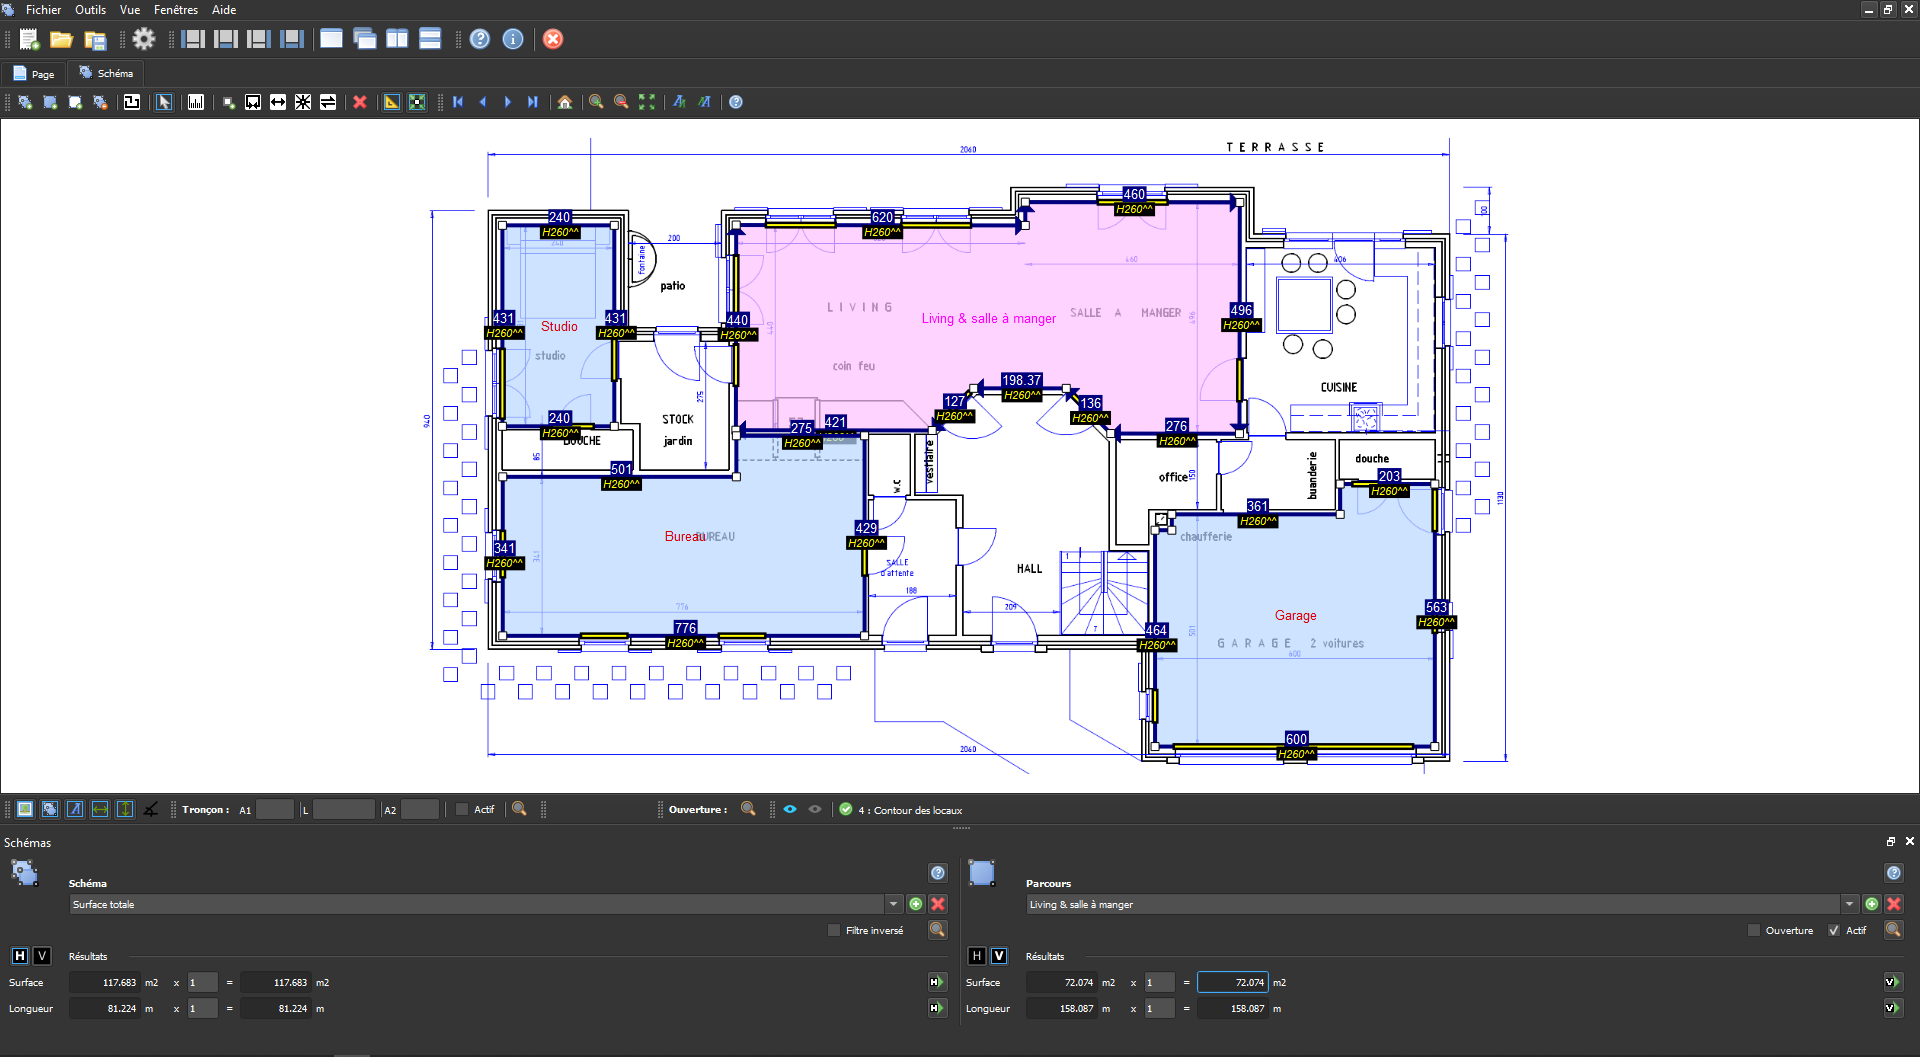The width and height of the screenshot is (1920, 1057).
Task: Uncheck the Actif checkbox in the Parcours panel
Action: point(1834,930)
